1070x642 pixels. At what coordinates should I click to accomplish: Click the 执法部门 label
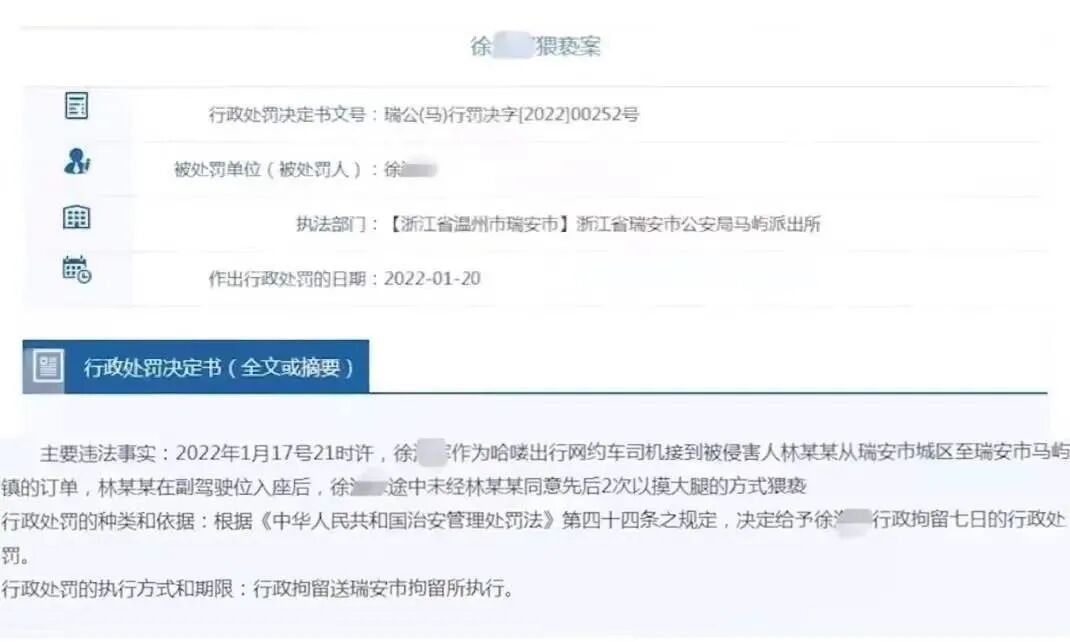point(330,224)
